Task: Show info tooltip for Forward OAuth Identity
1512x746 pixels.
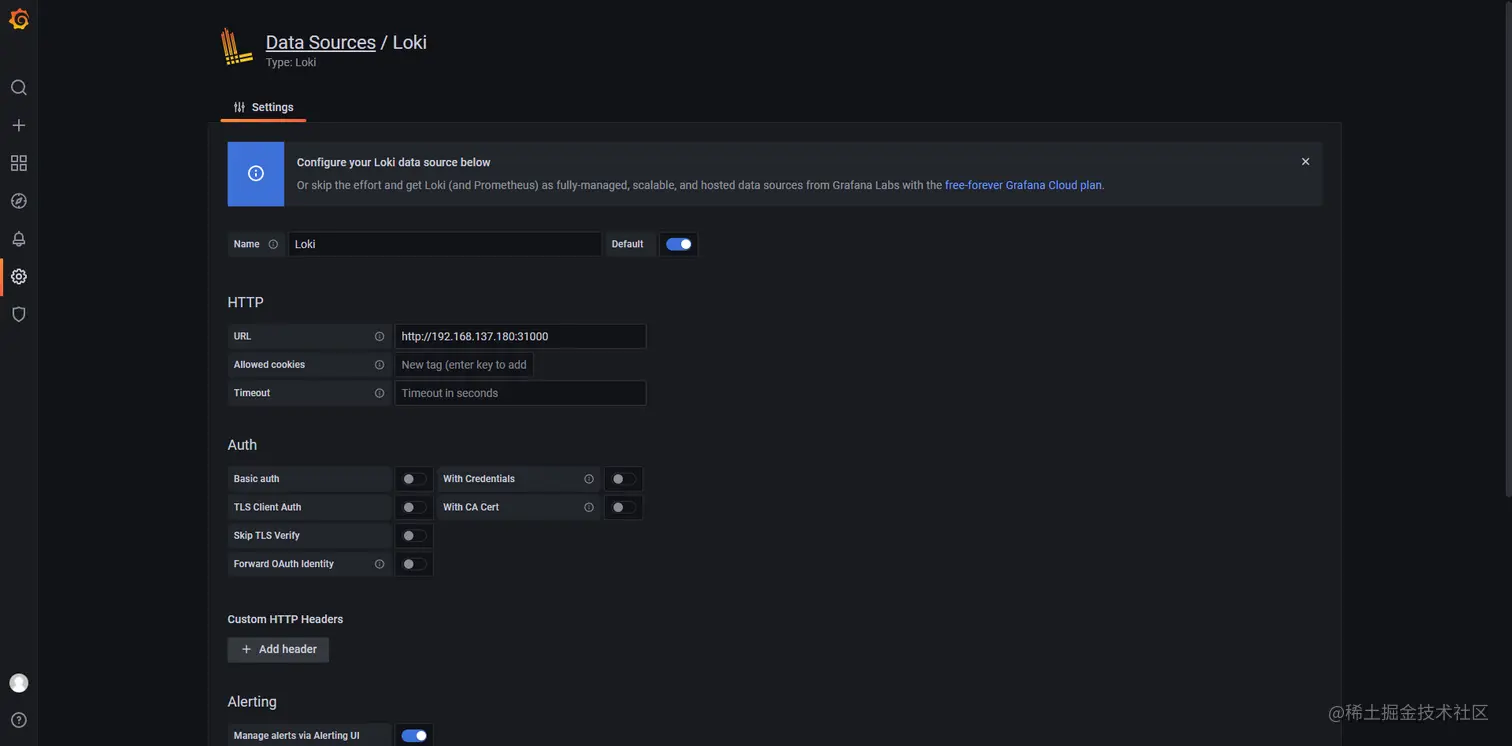Action: pos(379,564)
